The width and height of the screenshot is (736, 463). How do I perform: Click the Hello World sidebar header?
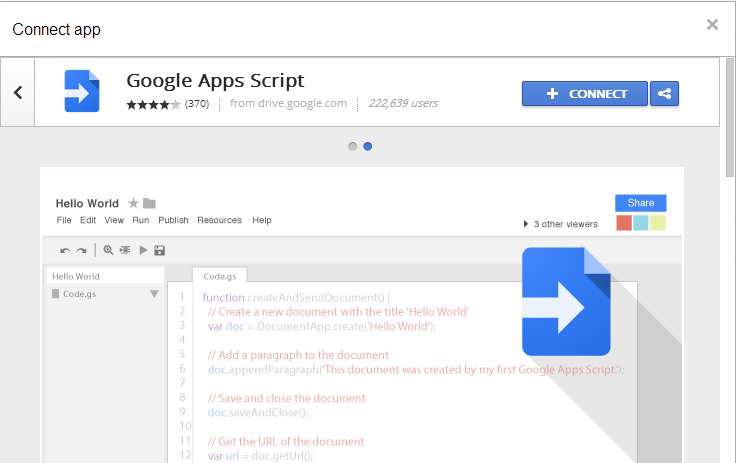[106, 276]
